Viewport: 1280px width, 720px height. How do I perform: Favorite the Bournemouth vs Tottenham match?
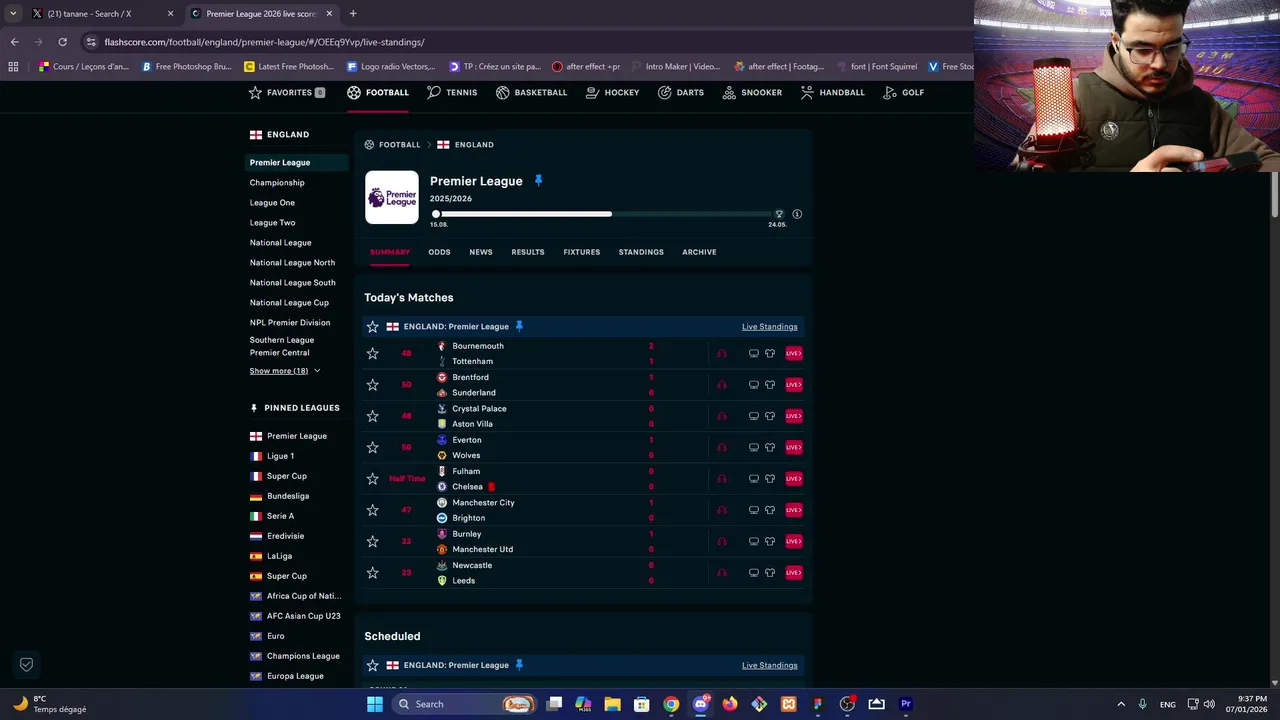pos(373,353)
